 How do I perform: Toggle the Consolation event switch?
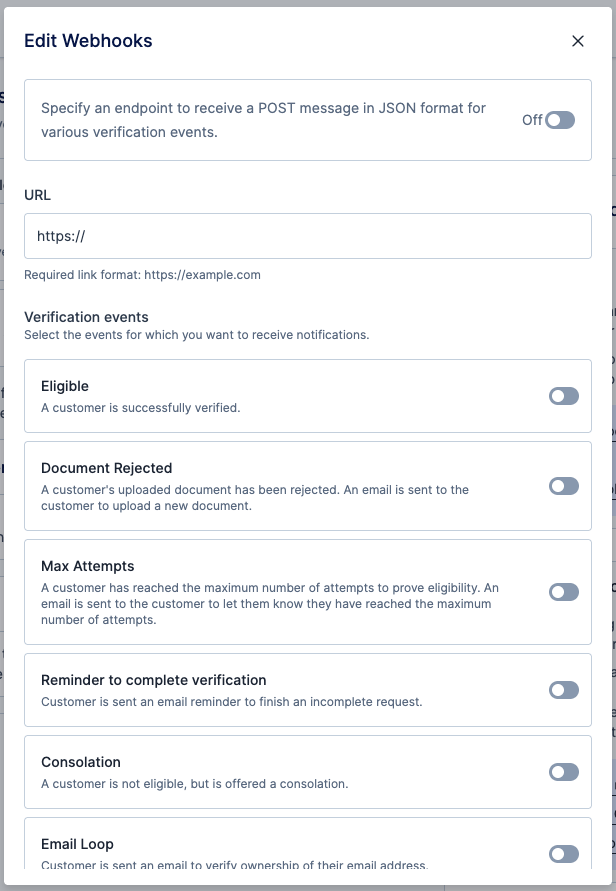click(561, 771)
